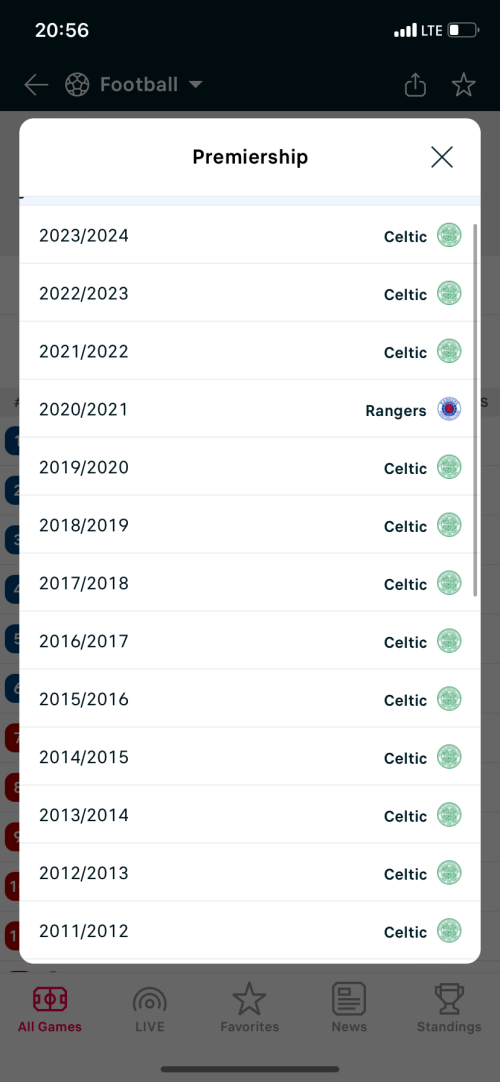Screen dimensions: 500x1082
Task: Tap the football icon beside sport name
Action: point(78,85)
